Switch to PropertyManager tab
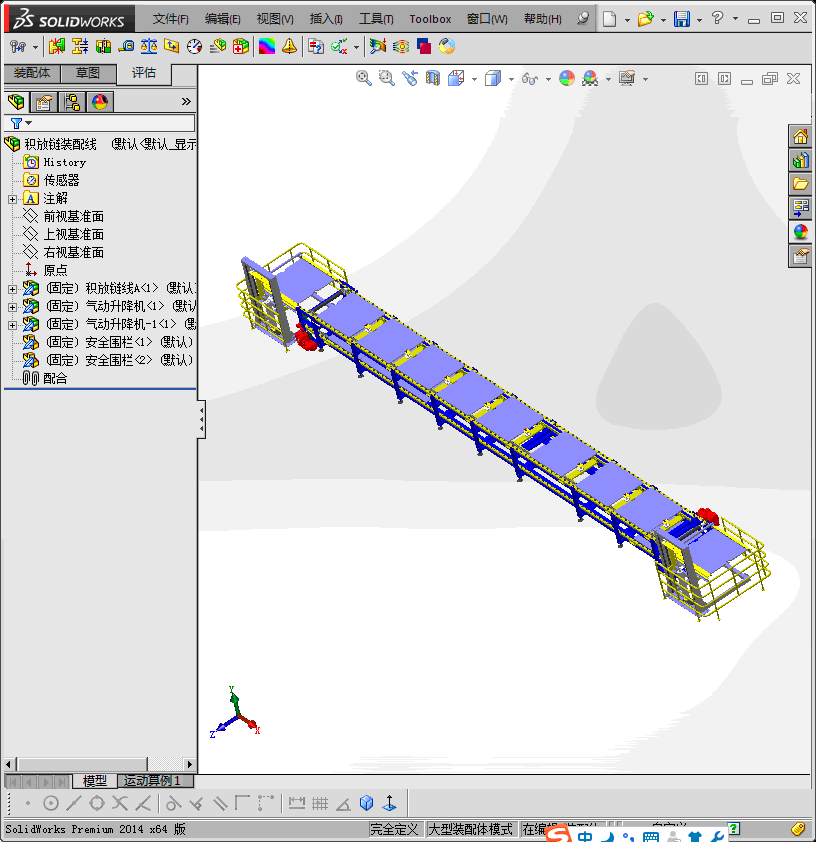The width and height of the screenshot is (816, 842). pos(43,101)
